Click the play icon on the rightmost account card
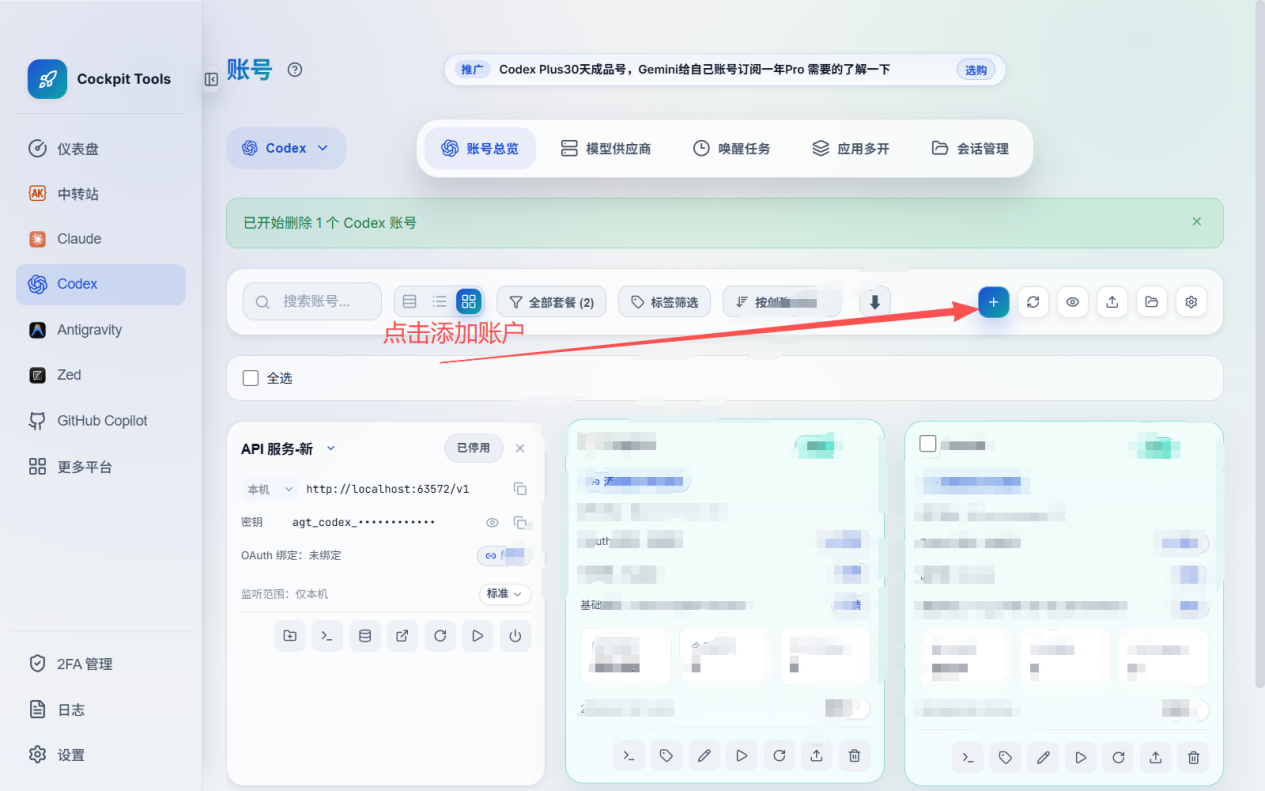The image size is (1265, 791). (1080, 758)
